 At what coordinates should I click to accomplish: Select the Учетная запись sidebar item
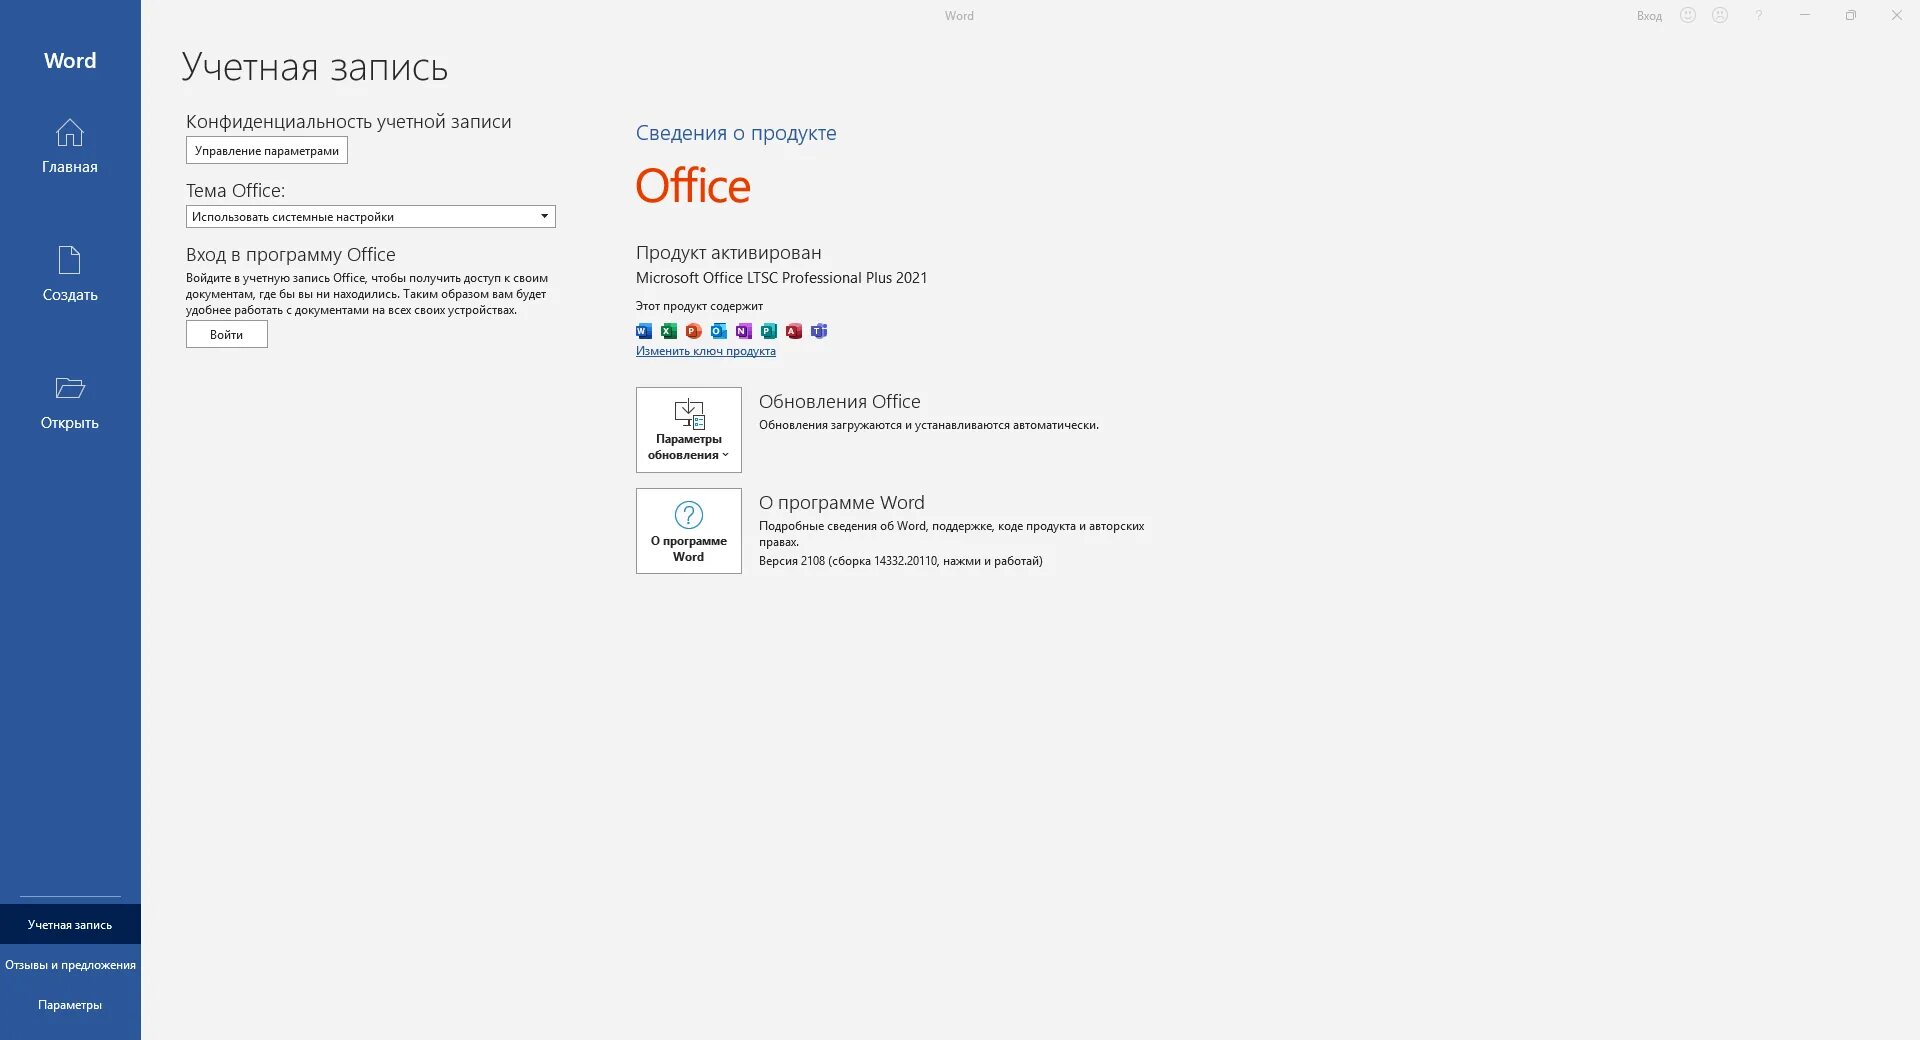pos(70,925)
